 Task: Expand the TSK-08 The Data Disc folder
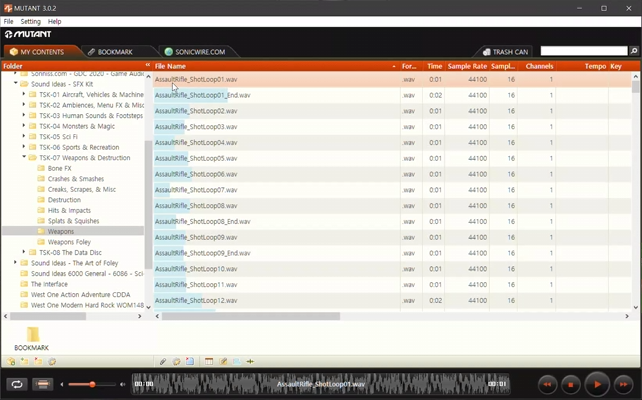click(24, 252)
